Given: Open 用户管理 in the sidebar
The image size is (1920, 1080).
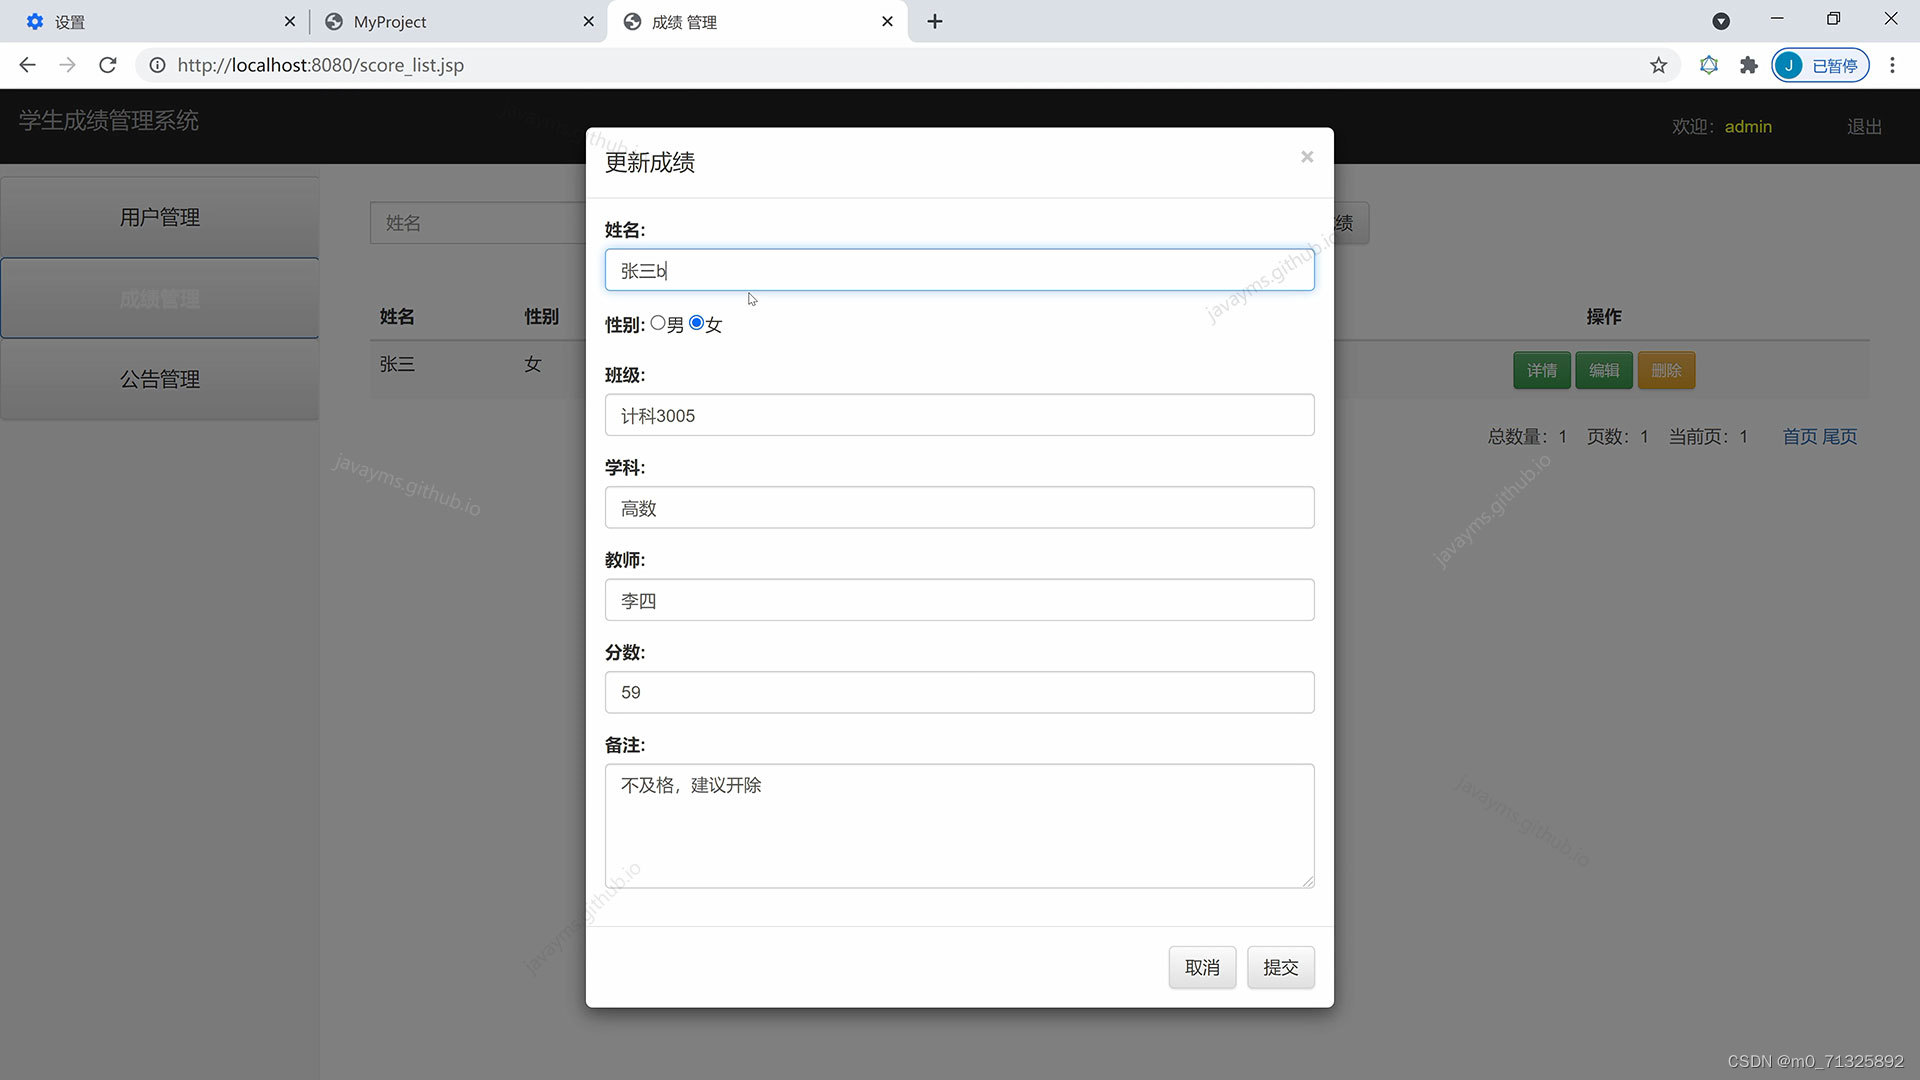Looking at the screenshot, I should 160,217.
